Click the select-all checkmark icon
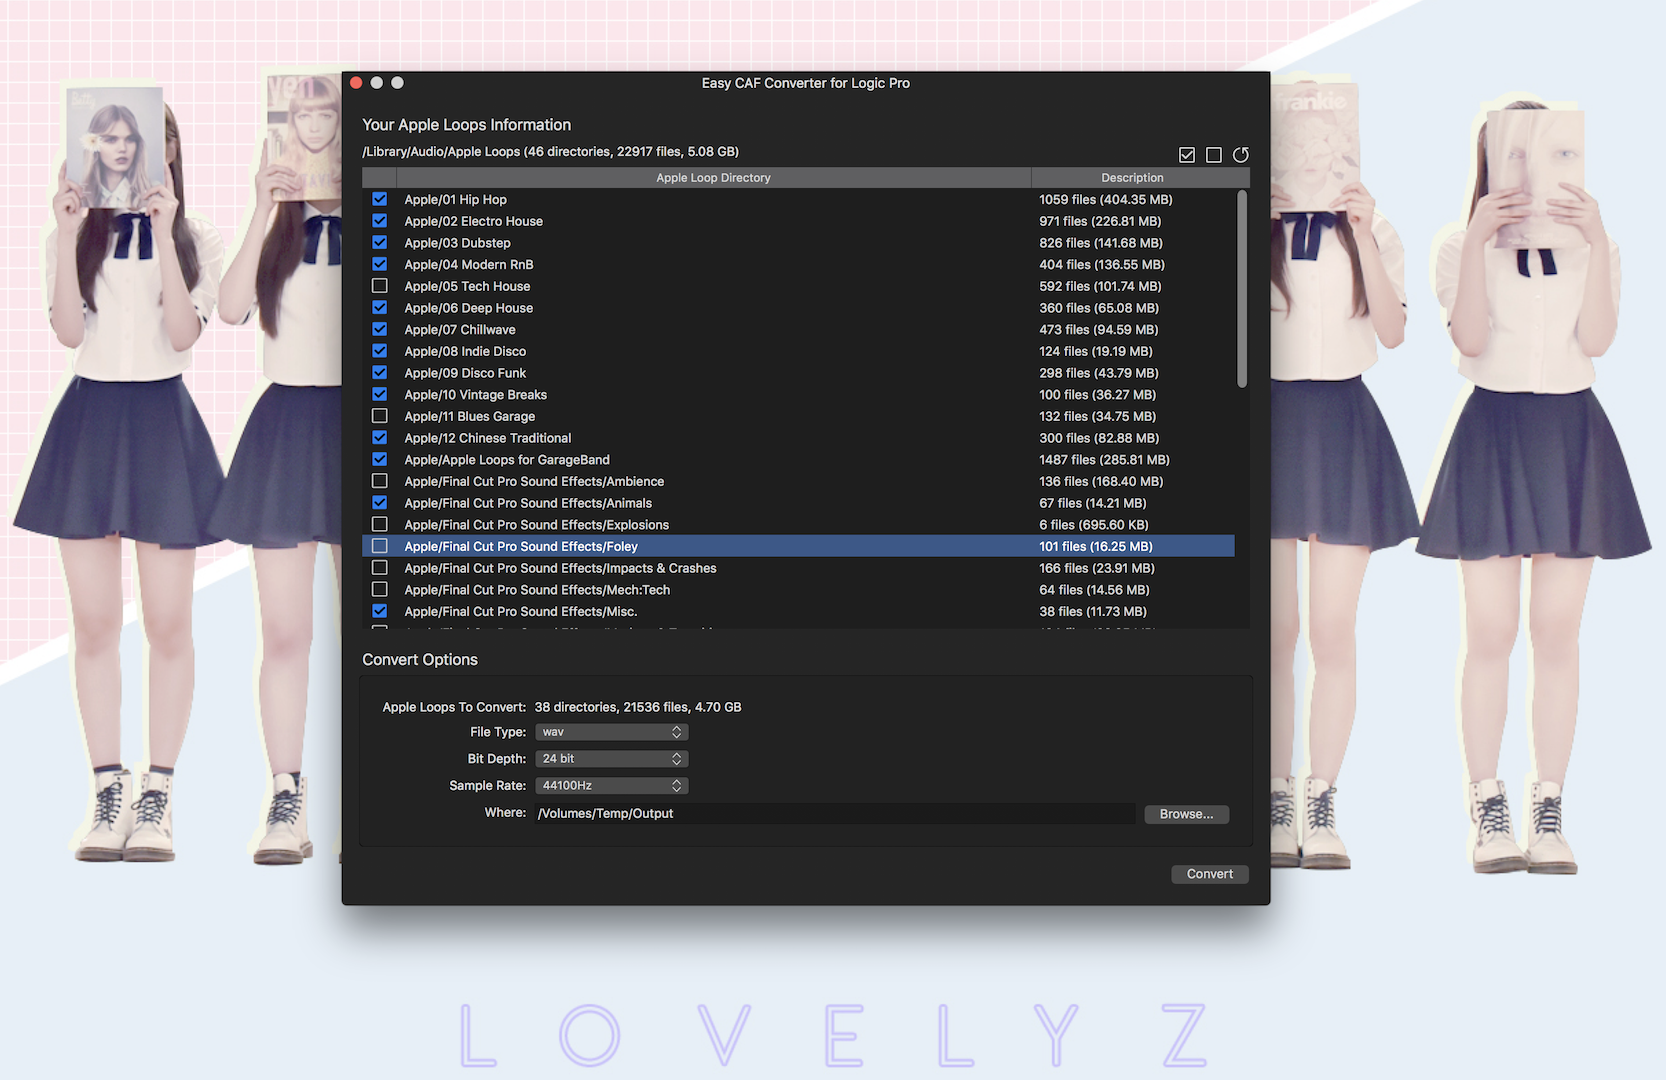The width and height of the screenshot is (1666, 1080). 1187,155
